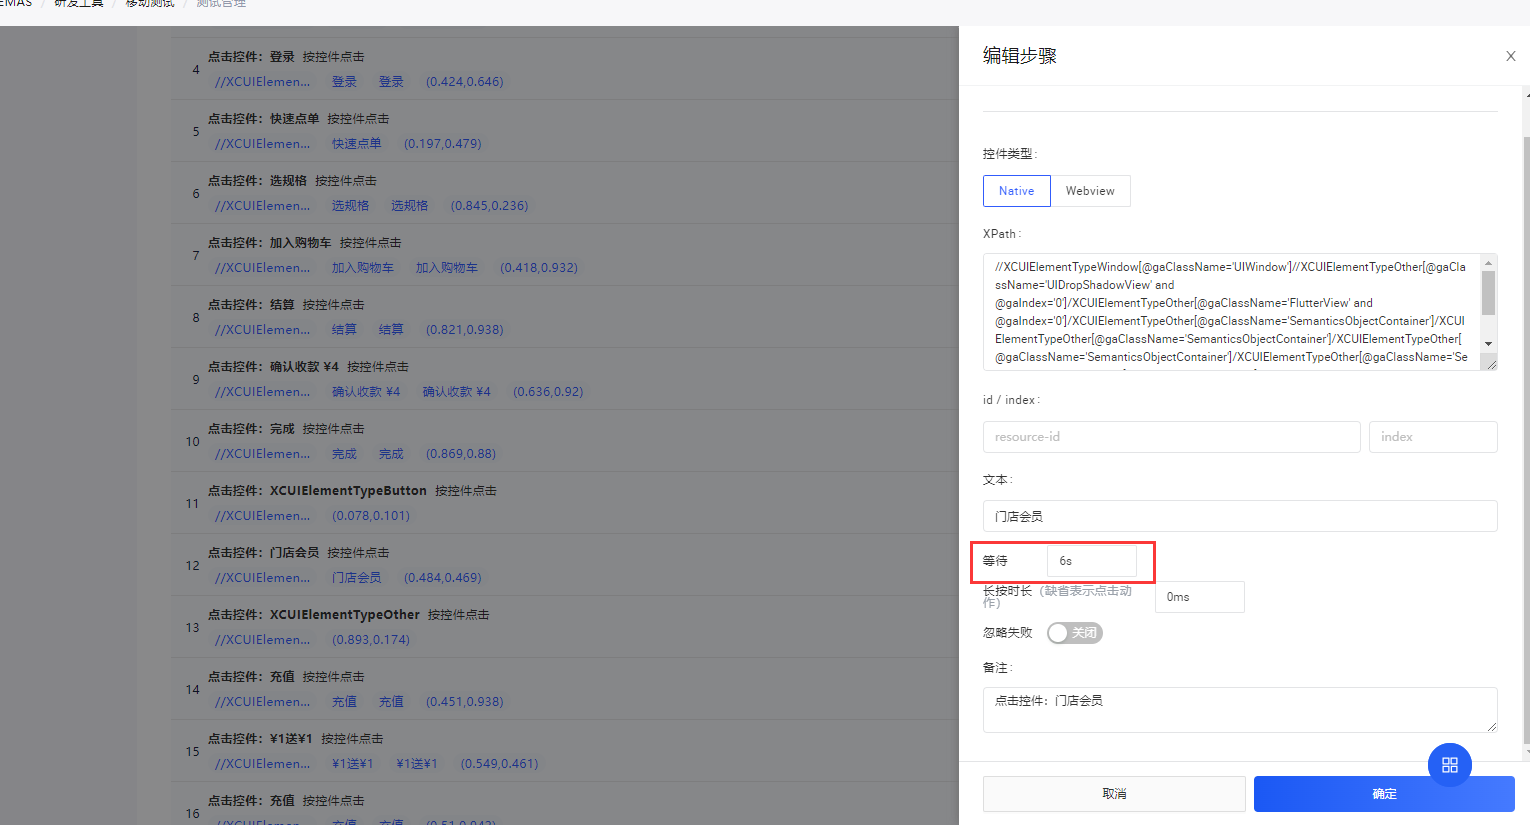Toggle the 忽略失败 switch

1074,633
